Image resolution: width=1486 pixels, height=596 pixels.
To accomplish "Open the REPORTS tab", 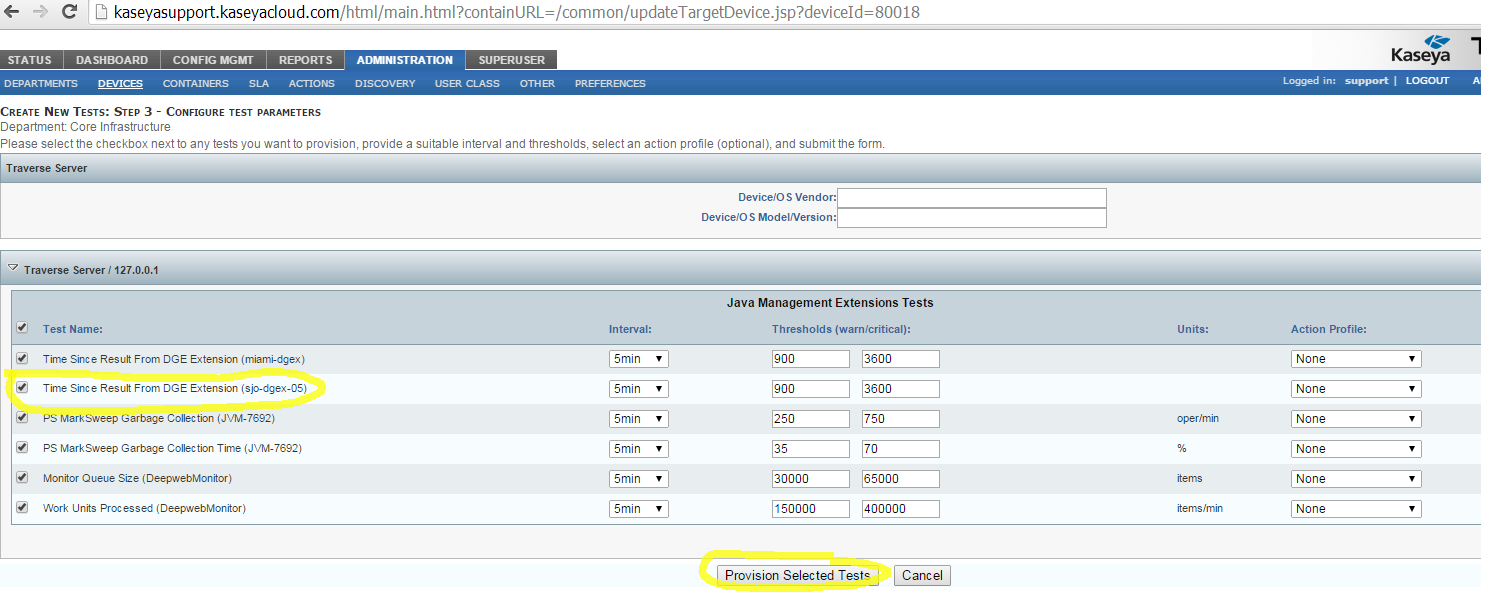I will click(305, 60).
